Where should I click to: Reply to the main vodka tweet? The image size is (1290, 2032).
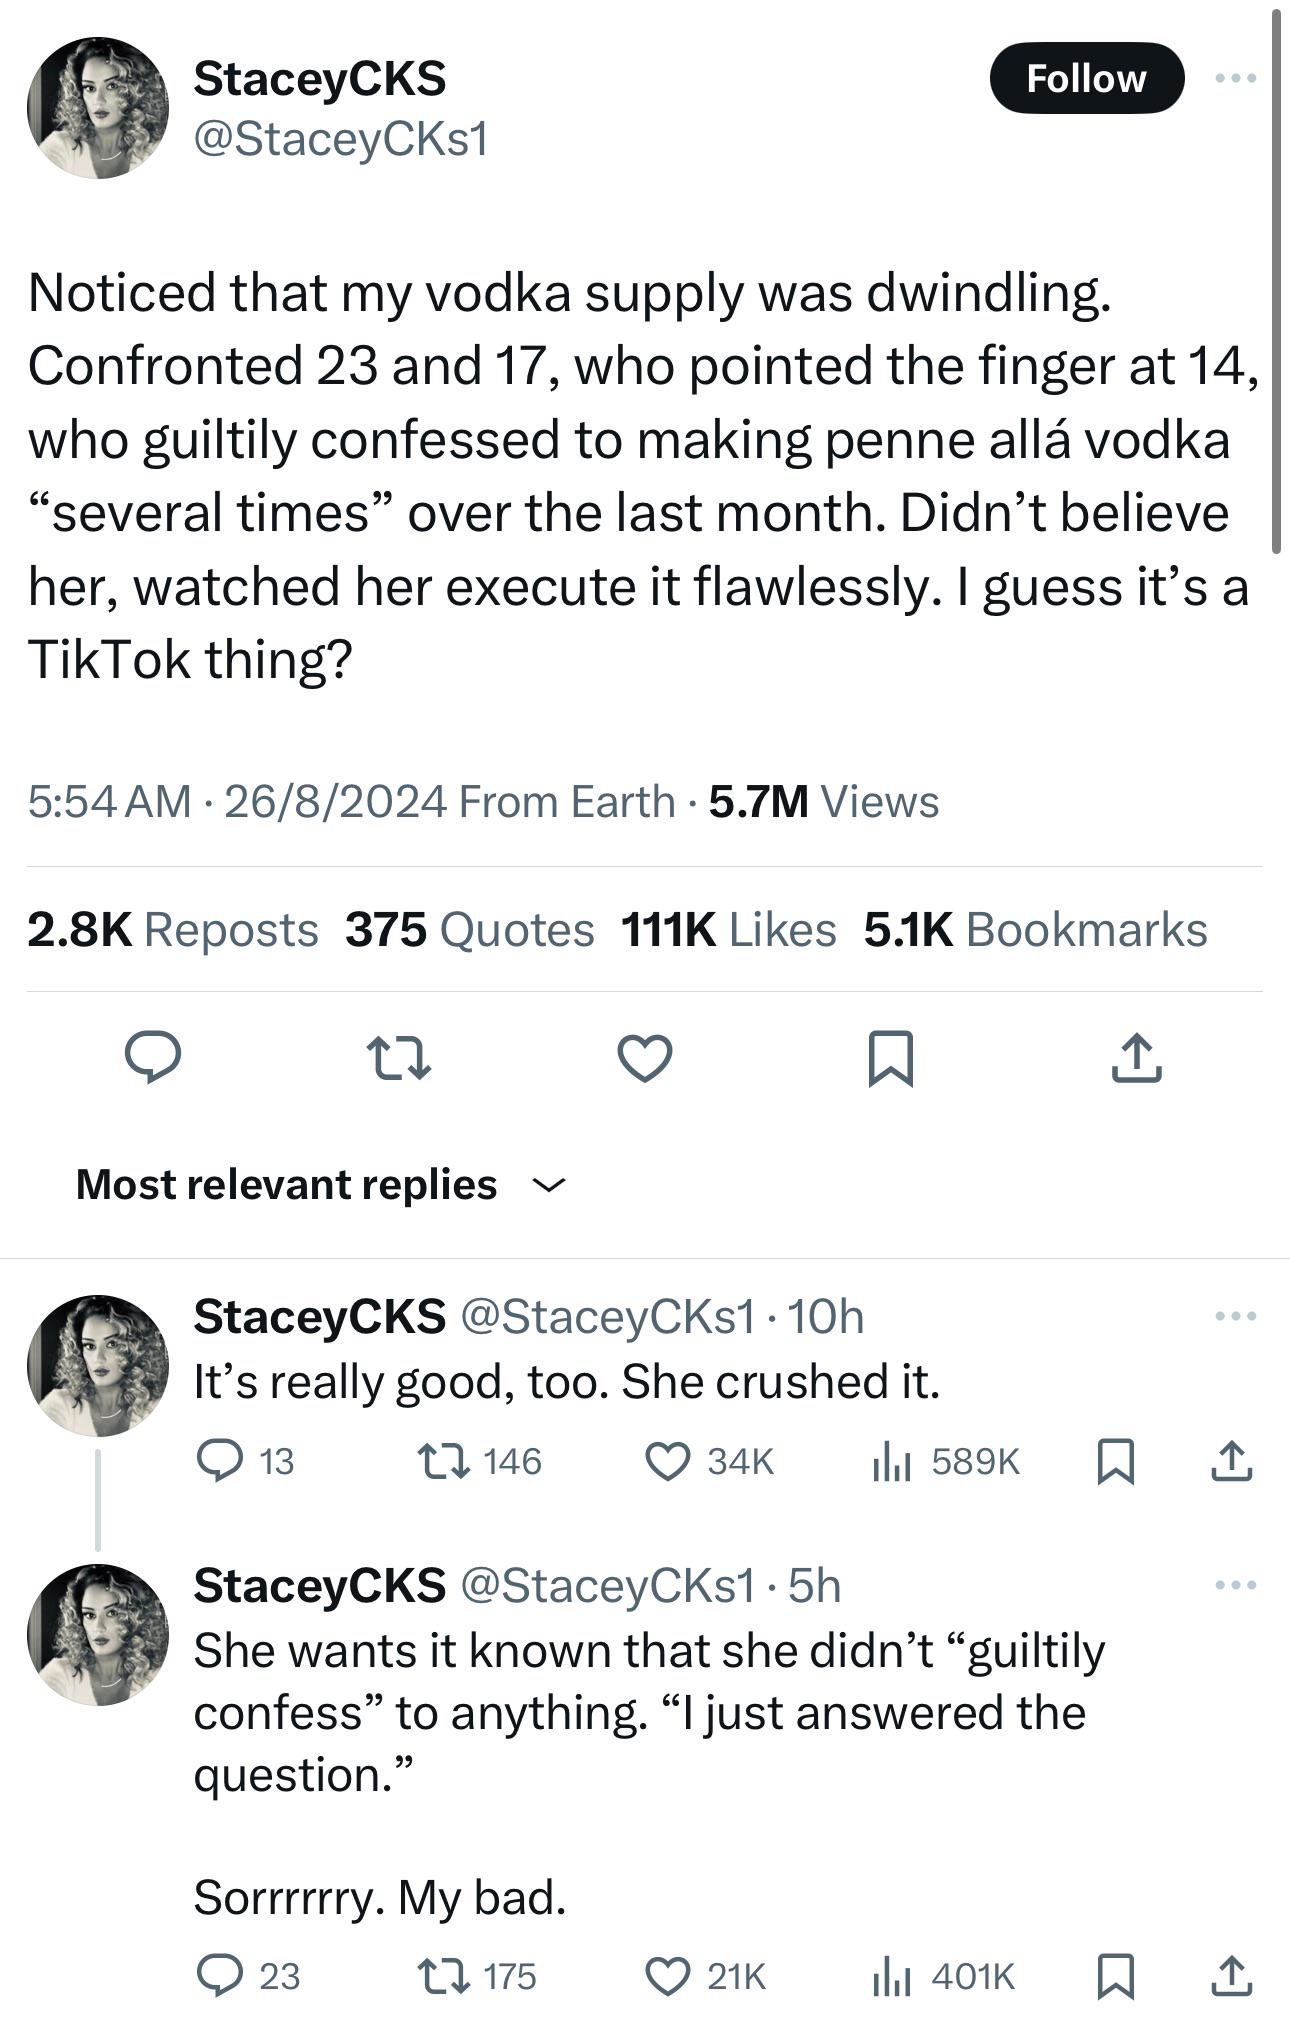(152, 1058)
